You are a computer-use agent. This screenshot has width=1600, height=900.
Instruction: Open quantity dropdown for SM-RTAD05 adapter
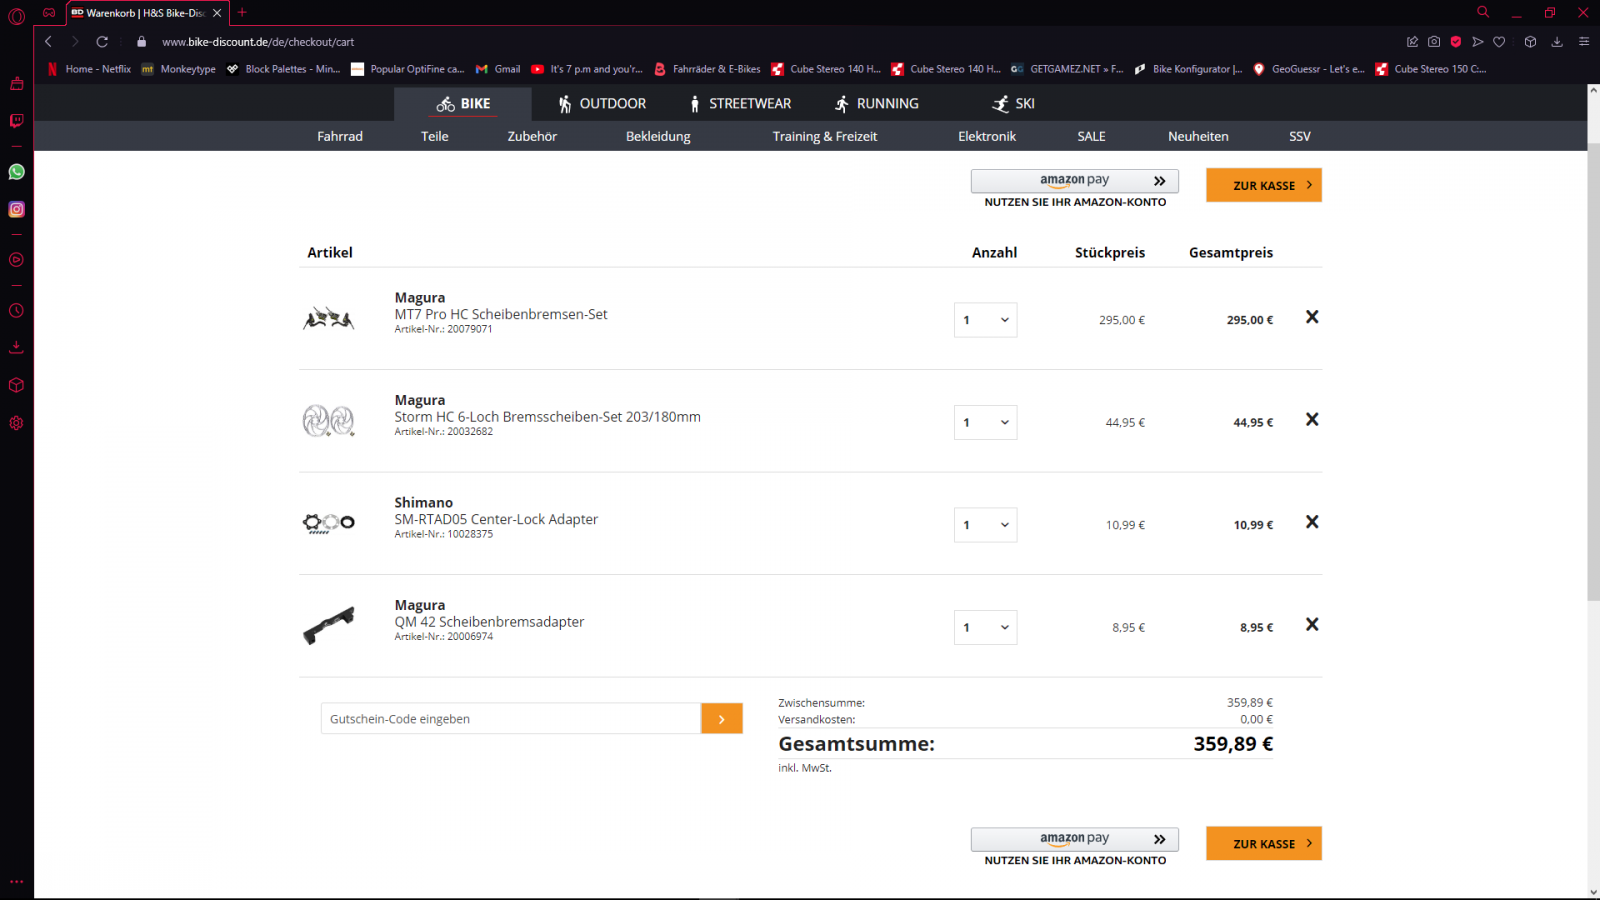(x=985, y=525)
